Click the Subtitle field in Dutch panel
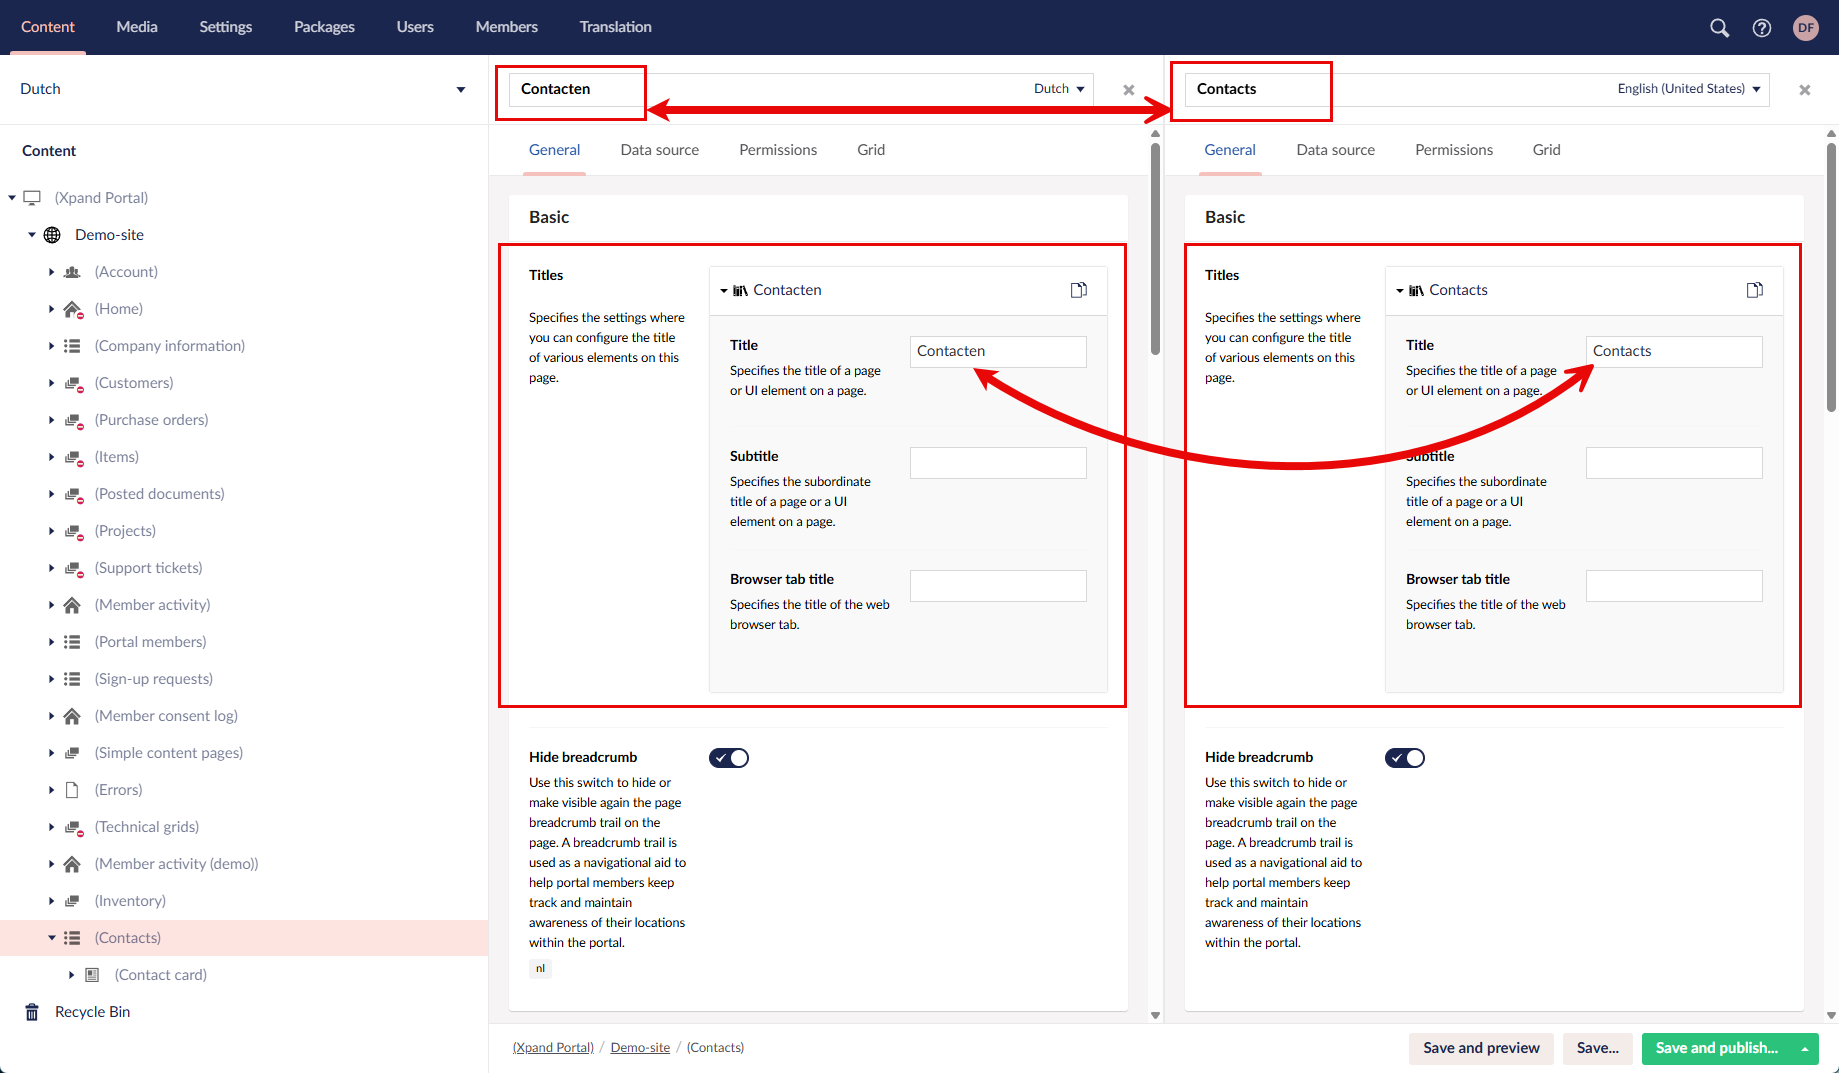 (x=998, y=463)
